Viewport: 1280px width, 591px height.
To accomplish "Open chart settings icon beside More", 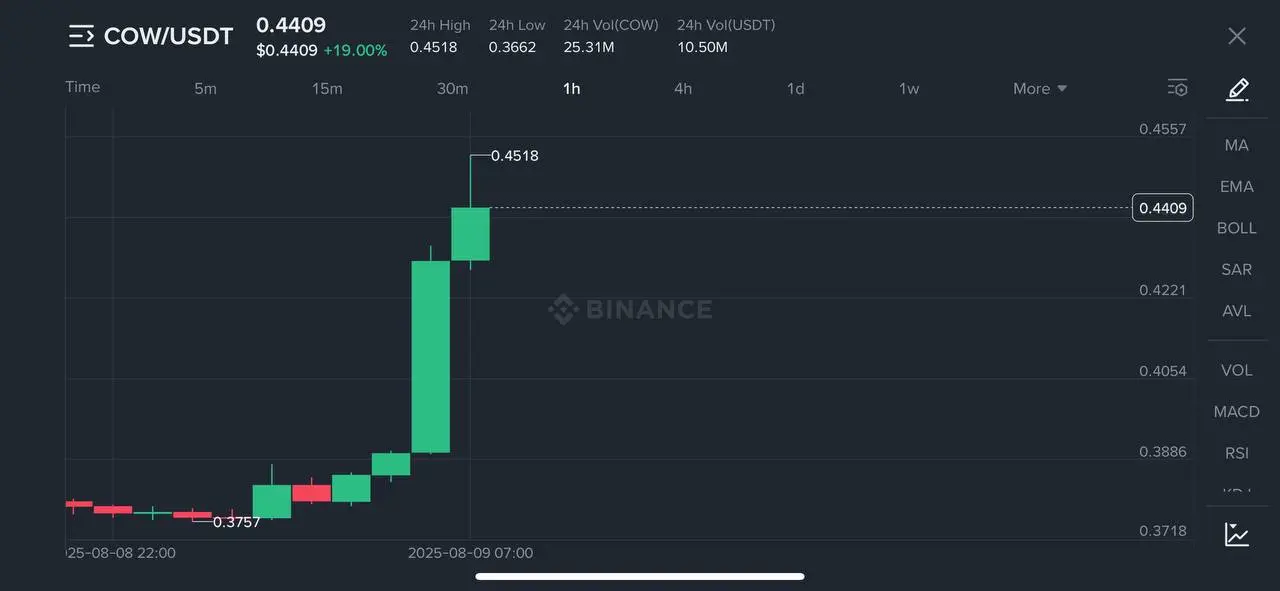I will pyautogui.click(x=1178, y=88).
